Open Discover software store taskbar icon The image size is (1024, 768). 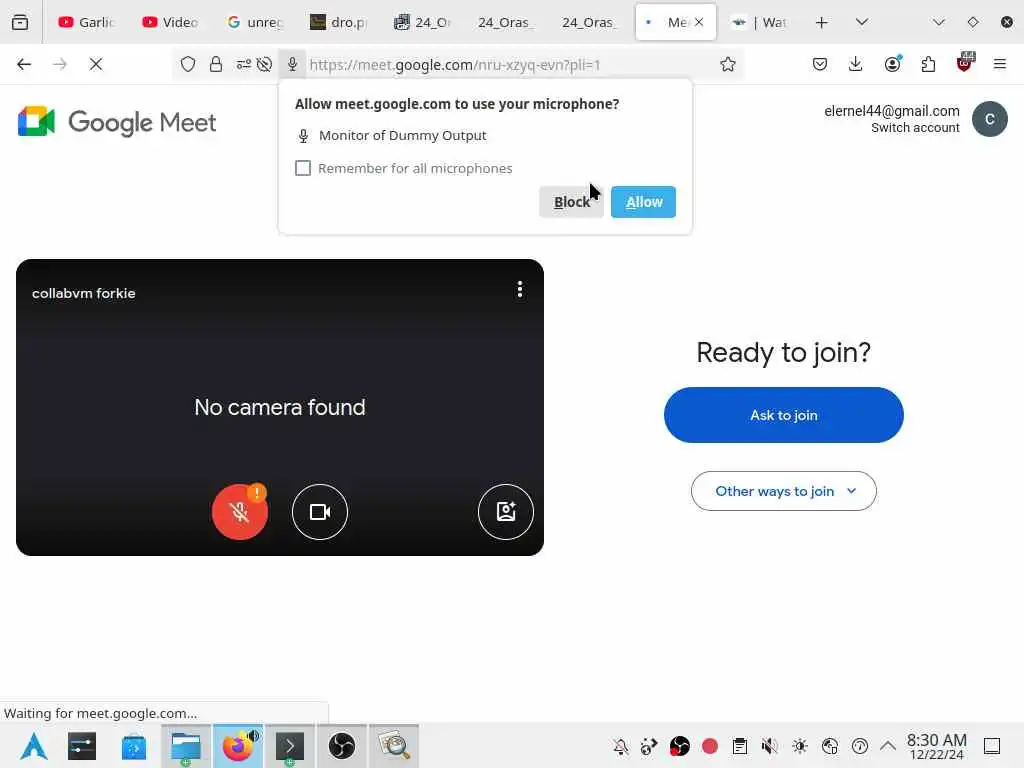pyautogui.click(x=133, y=746)
